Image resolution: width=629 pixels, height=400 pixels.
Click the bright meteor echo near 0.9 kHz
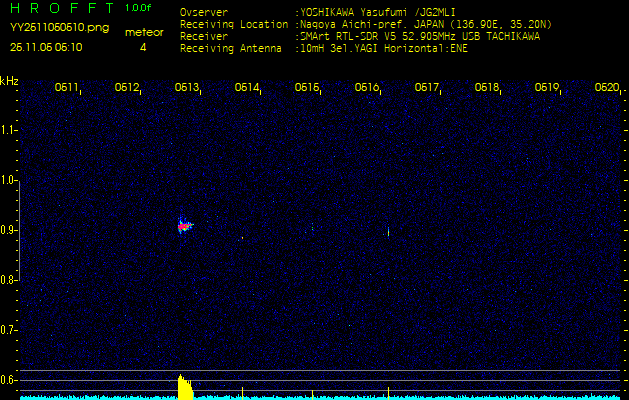[184, 226]
